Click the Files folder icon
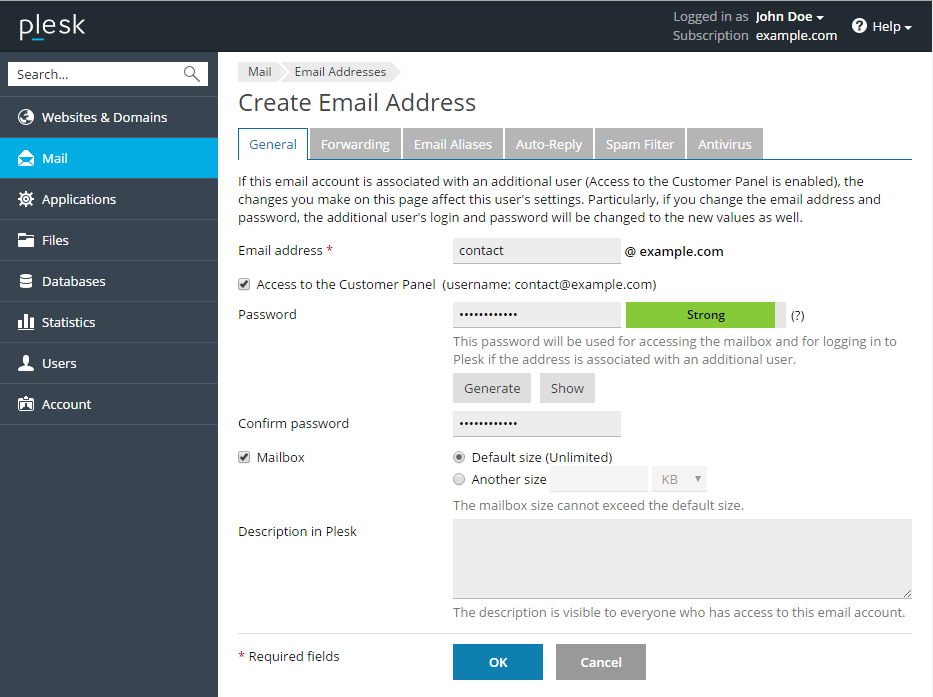 [26, 240]
